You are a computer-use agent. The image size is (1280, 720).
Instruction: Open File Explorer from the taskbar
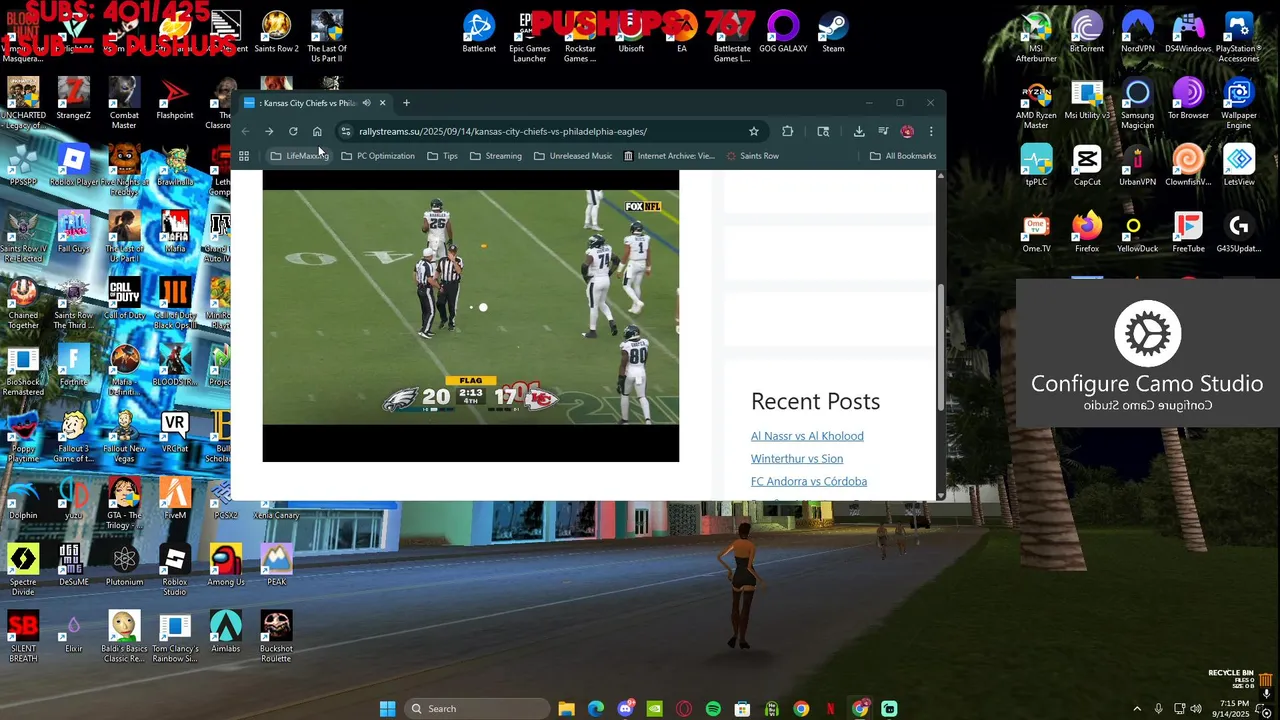(x=566, y=709)
